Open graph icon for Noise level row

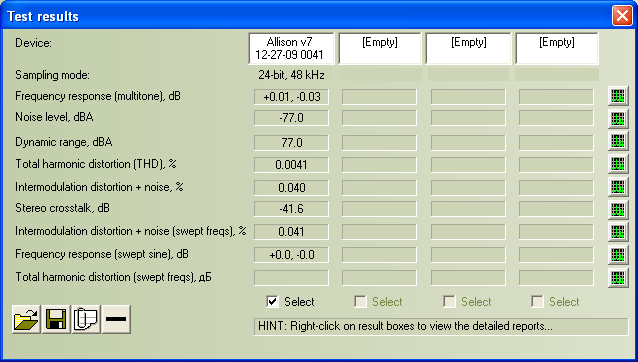(x=618, y=118)
